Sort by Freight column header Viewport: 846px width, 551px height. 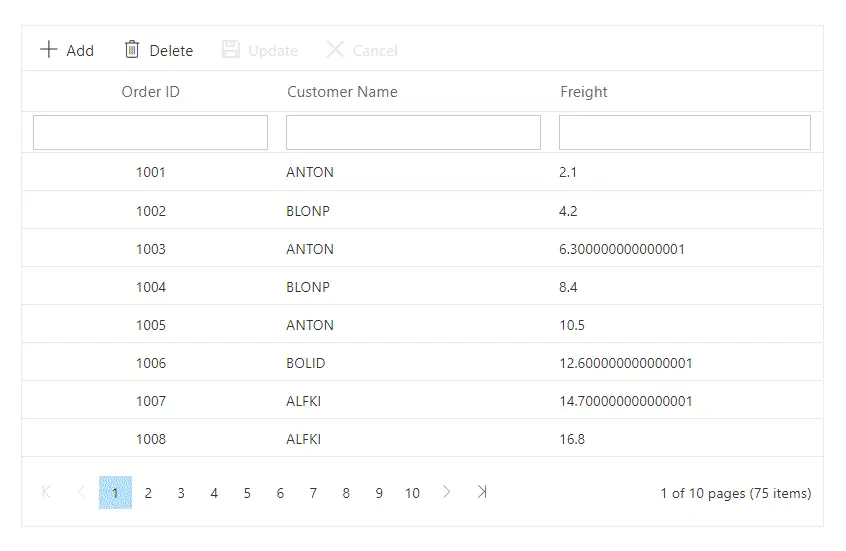[584, 92]
